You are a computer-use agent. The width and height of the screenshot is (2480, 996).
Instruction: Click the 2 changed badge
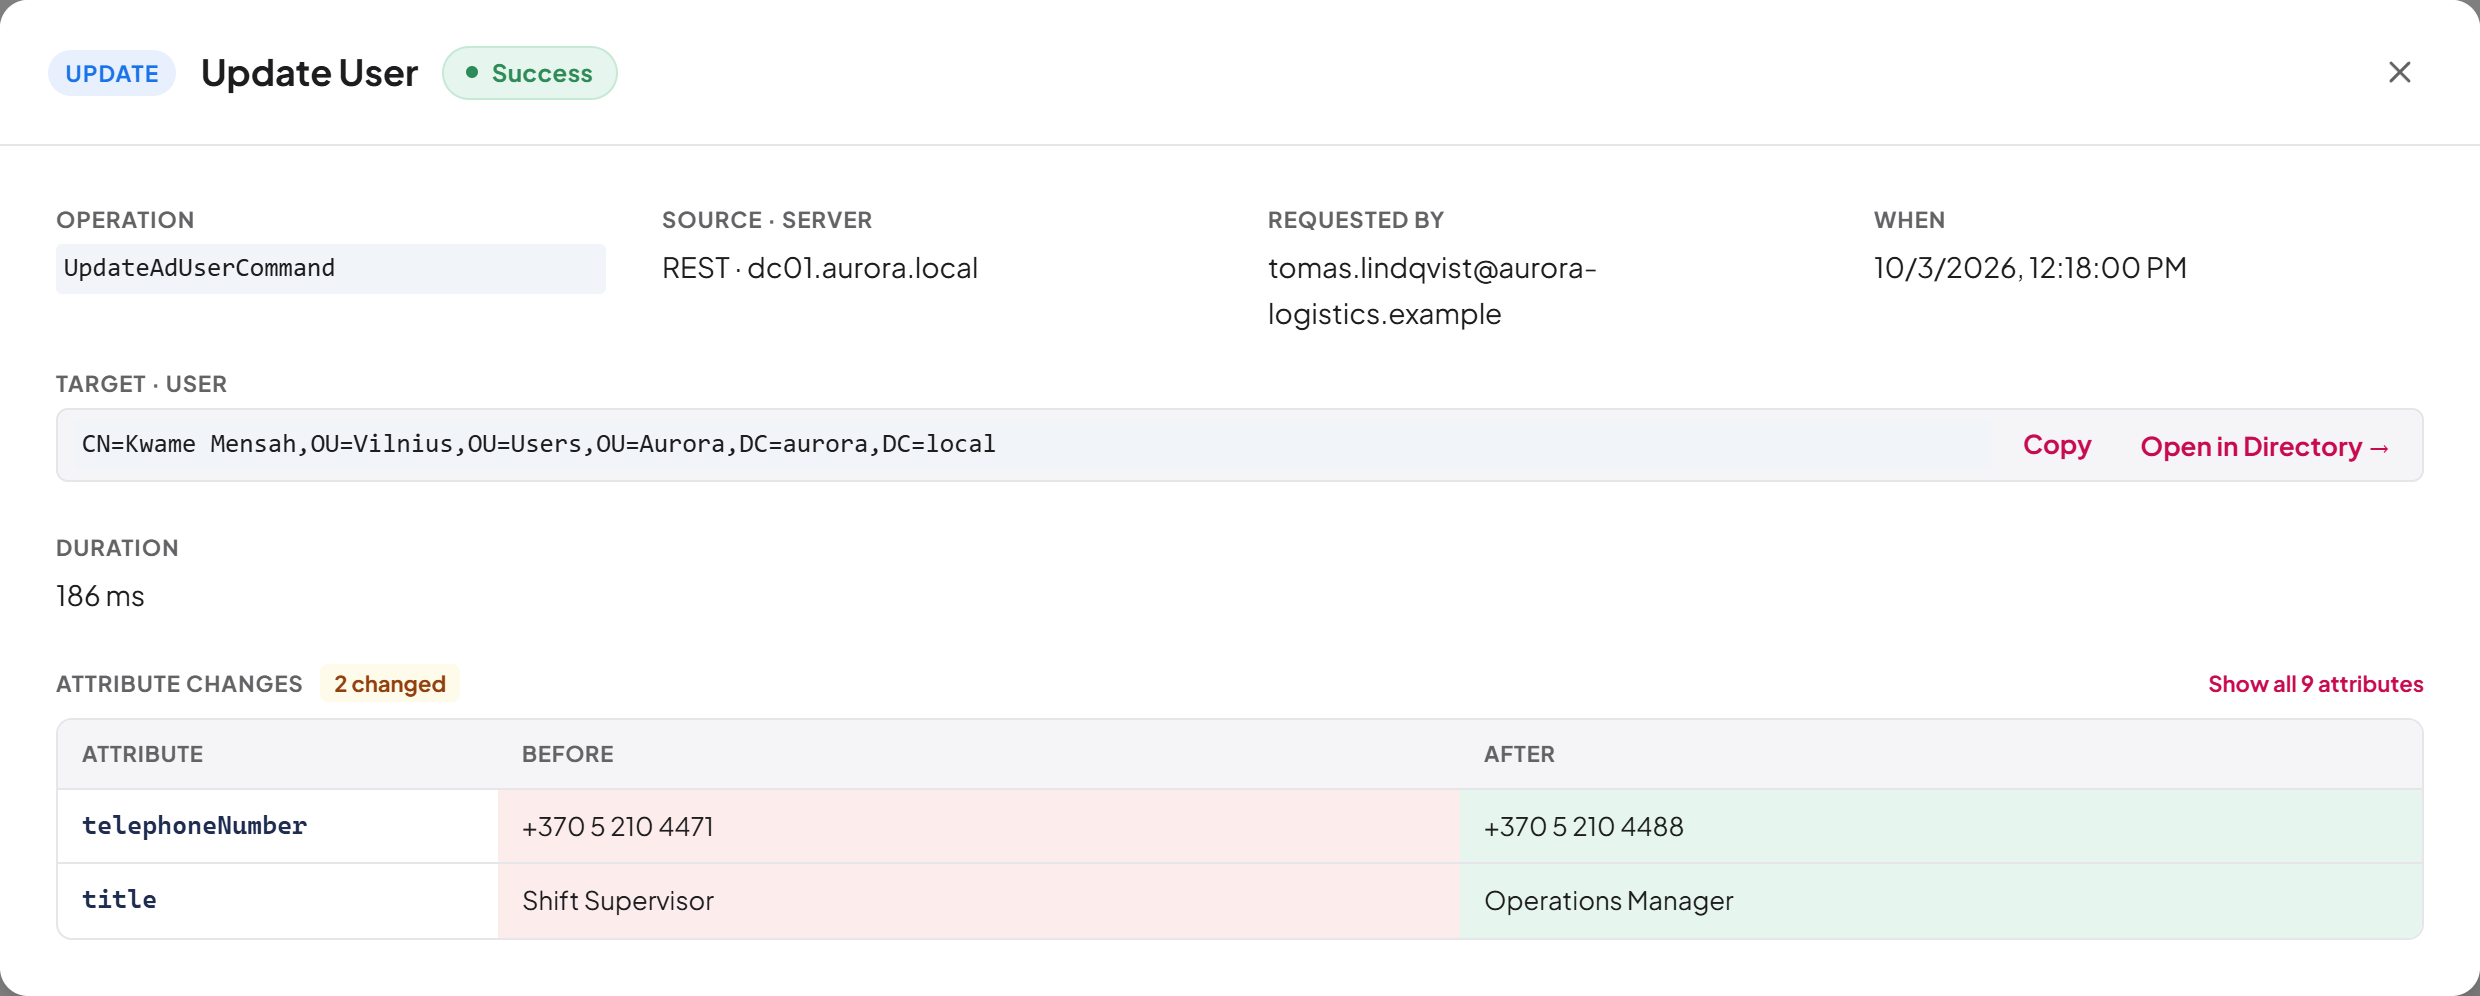(389, 684)
